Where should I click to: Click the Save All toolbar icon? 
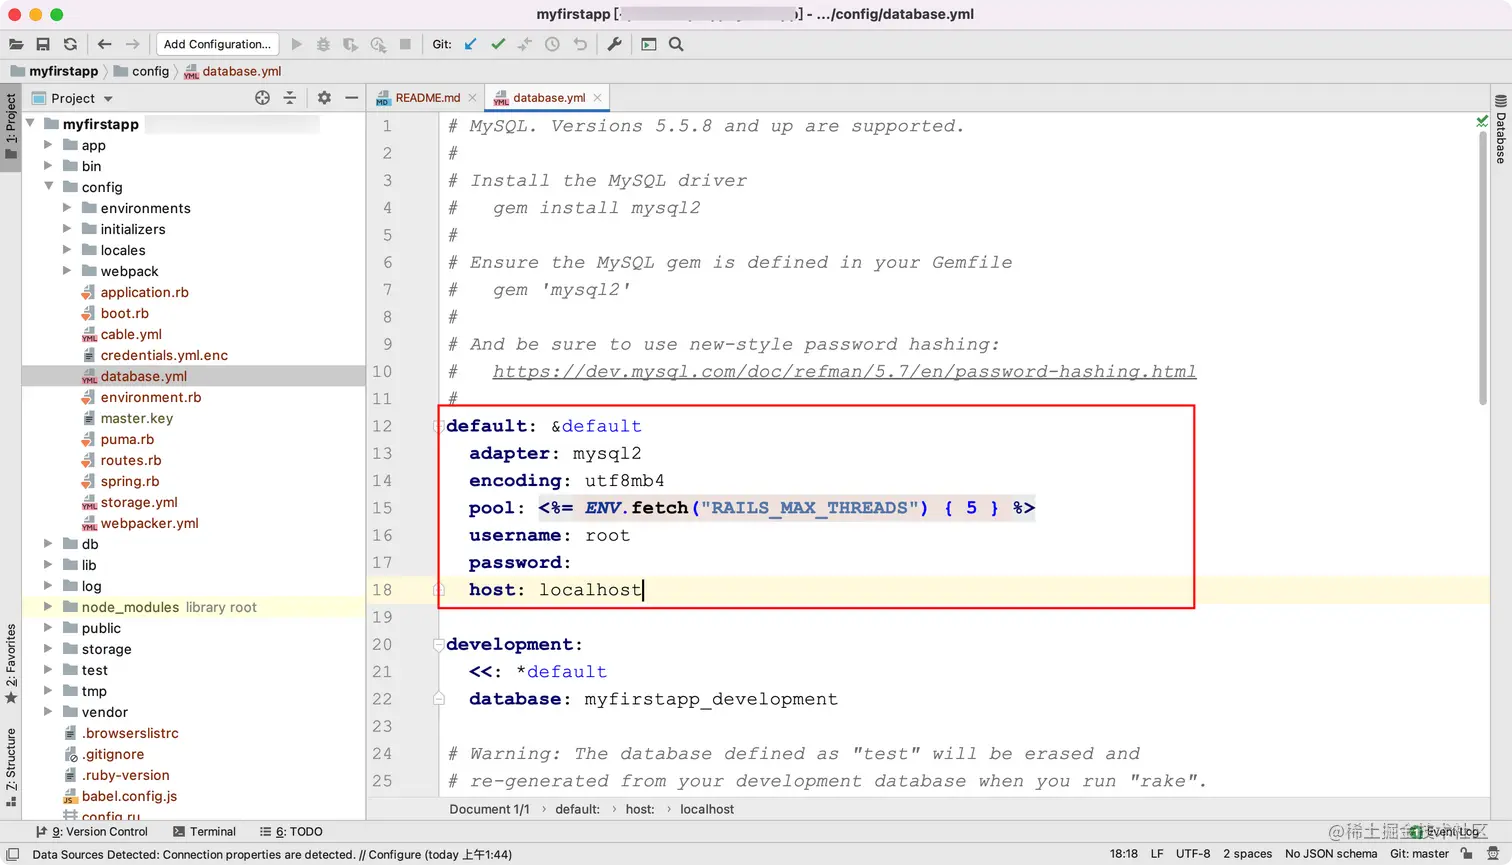[43, 44]
